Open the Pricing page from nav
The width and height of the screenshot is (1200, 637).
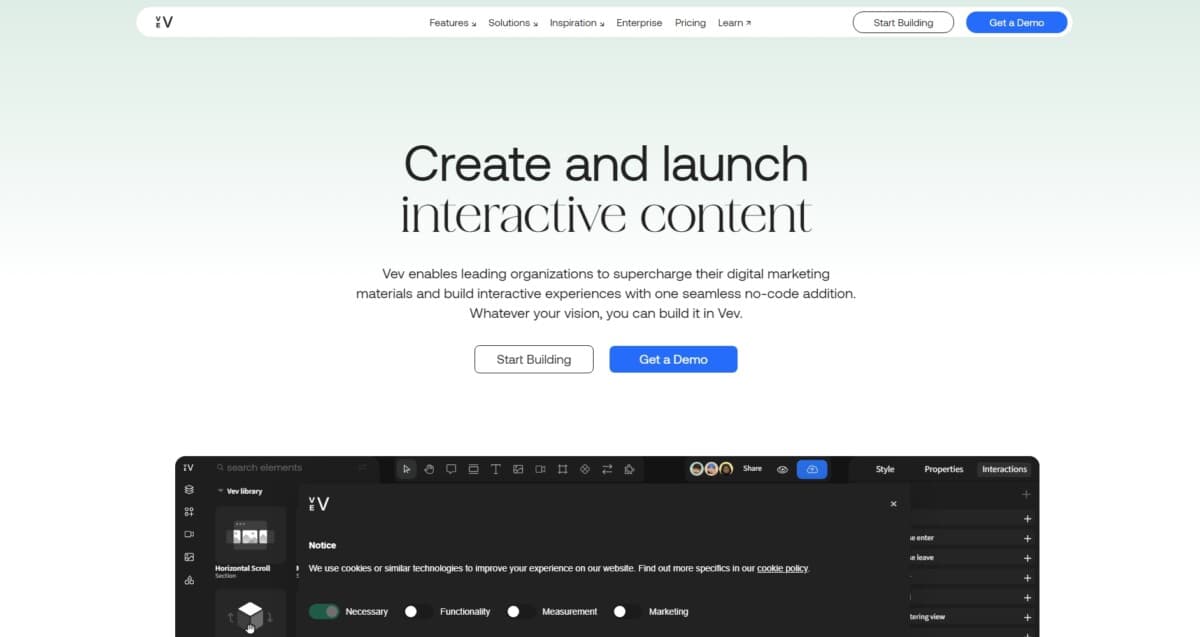click(x=690, y=23)
